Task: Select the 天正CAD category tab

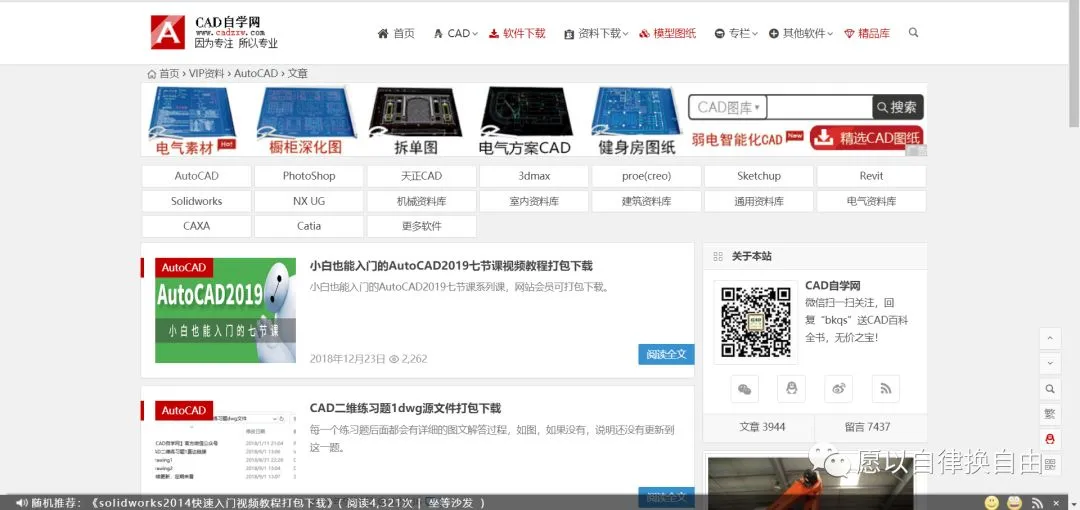Action: (422, 176)
